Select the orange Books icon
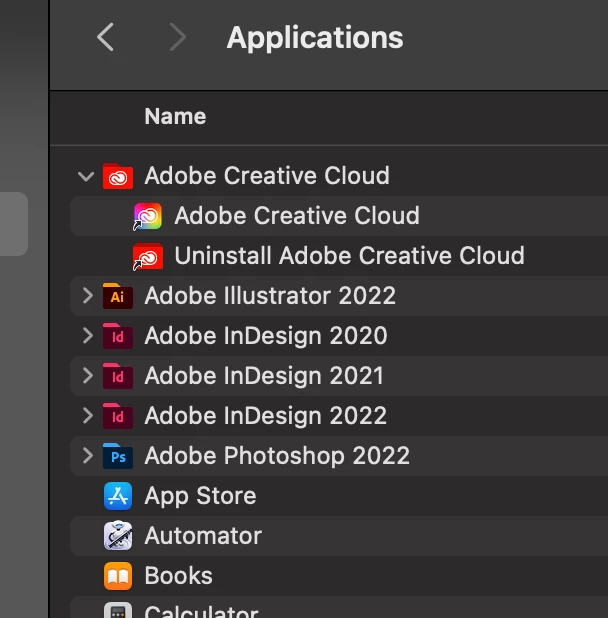Viewport: 608px width, 618px height. click(x=118, y=576)
